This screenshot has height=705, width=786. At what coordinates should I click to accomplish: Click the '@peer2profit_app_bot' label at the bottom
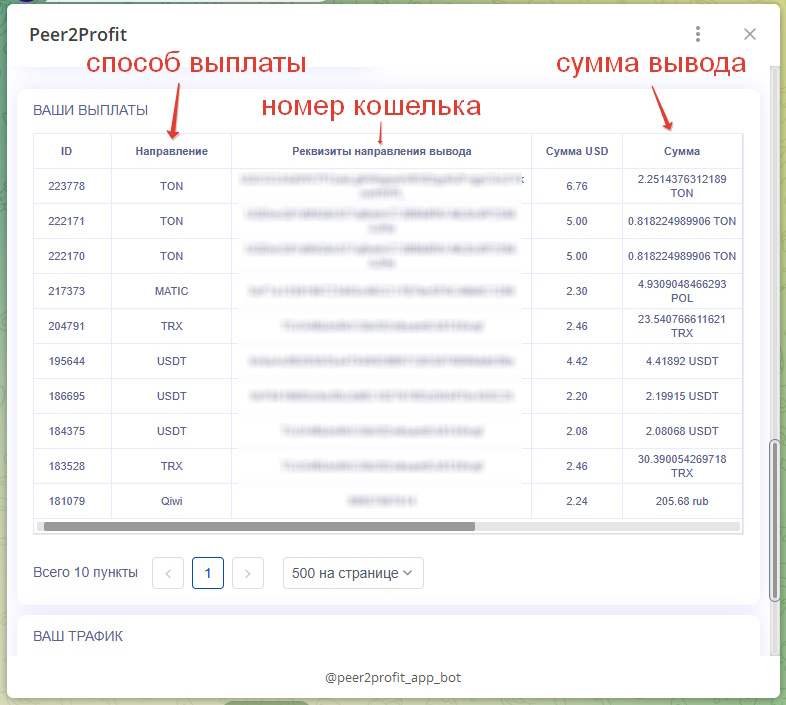pyautogui.click(x=392, y=677)
